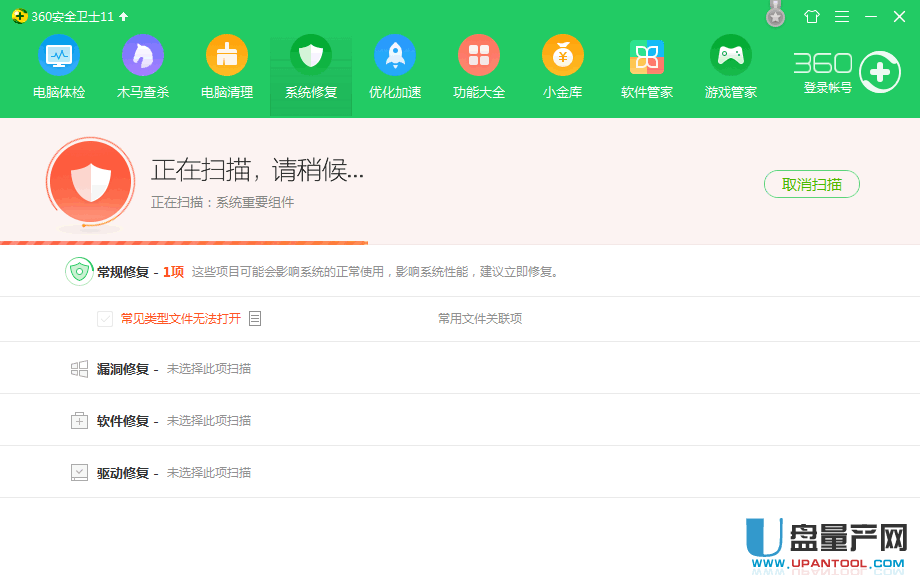Click the orange scan progress bar
The image size is (920, 580).
point(184,241)
